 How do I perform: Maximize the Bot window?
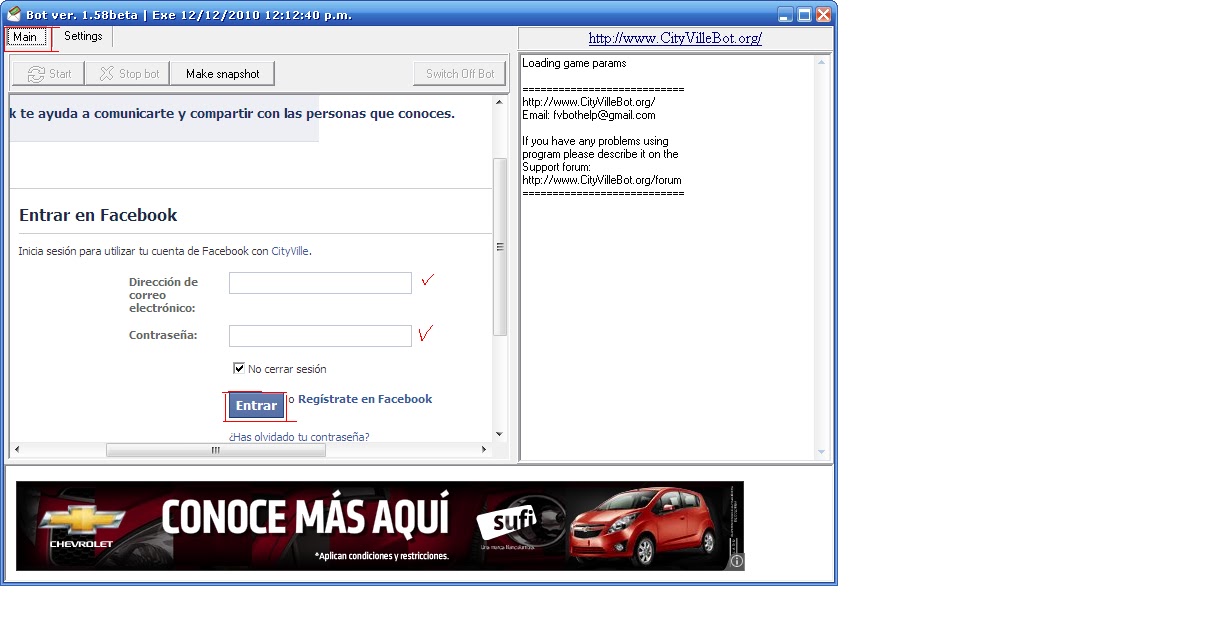click(804, 14)
